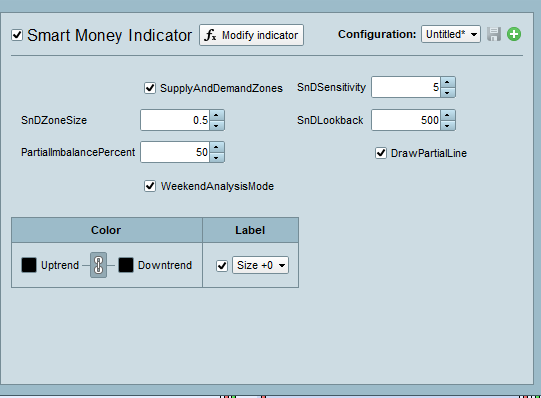The width and height of the screenshot is (541, 398).
Task: Click the Smart Money Indicator title text
Action: 109,35
